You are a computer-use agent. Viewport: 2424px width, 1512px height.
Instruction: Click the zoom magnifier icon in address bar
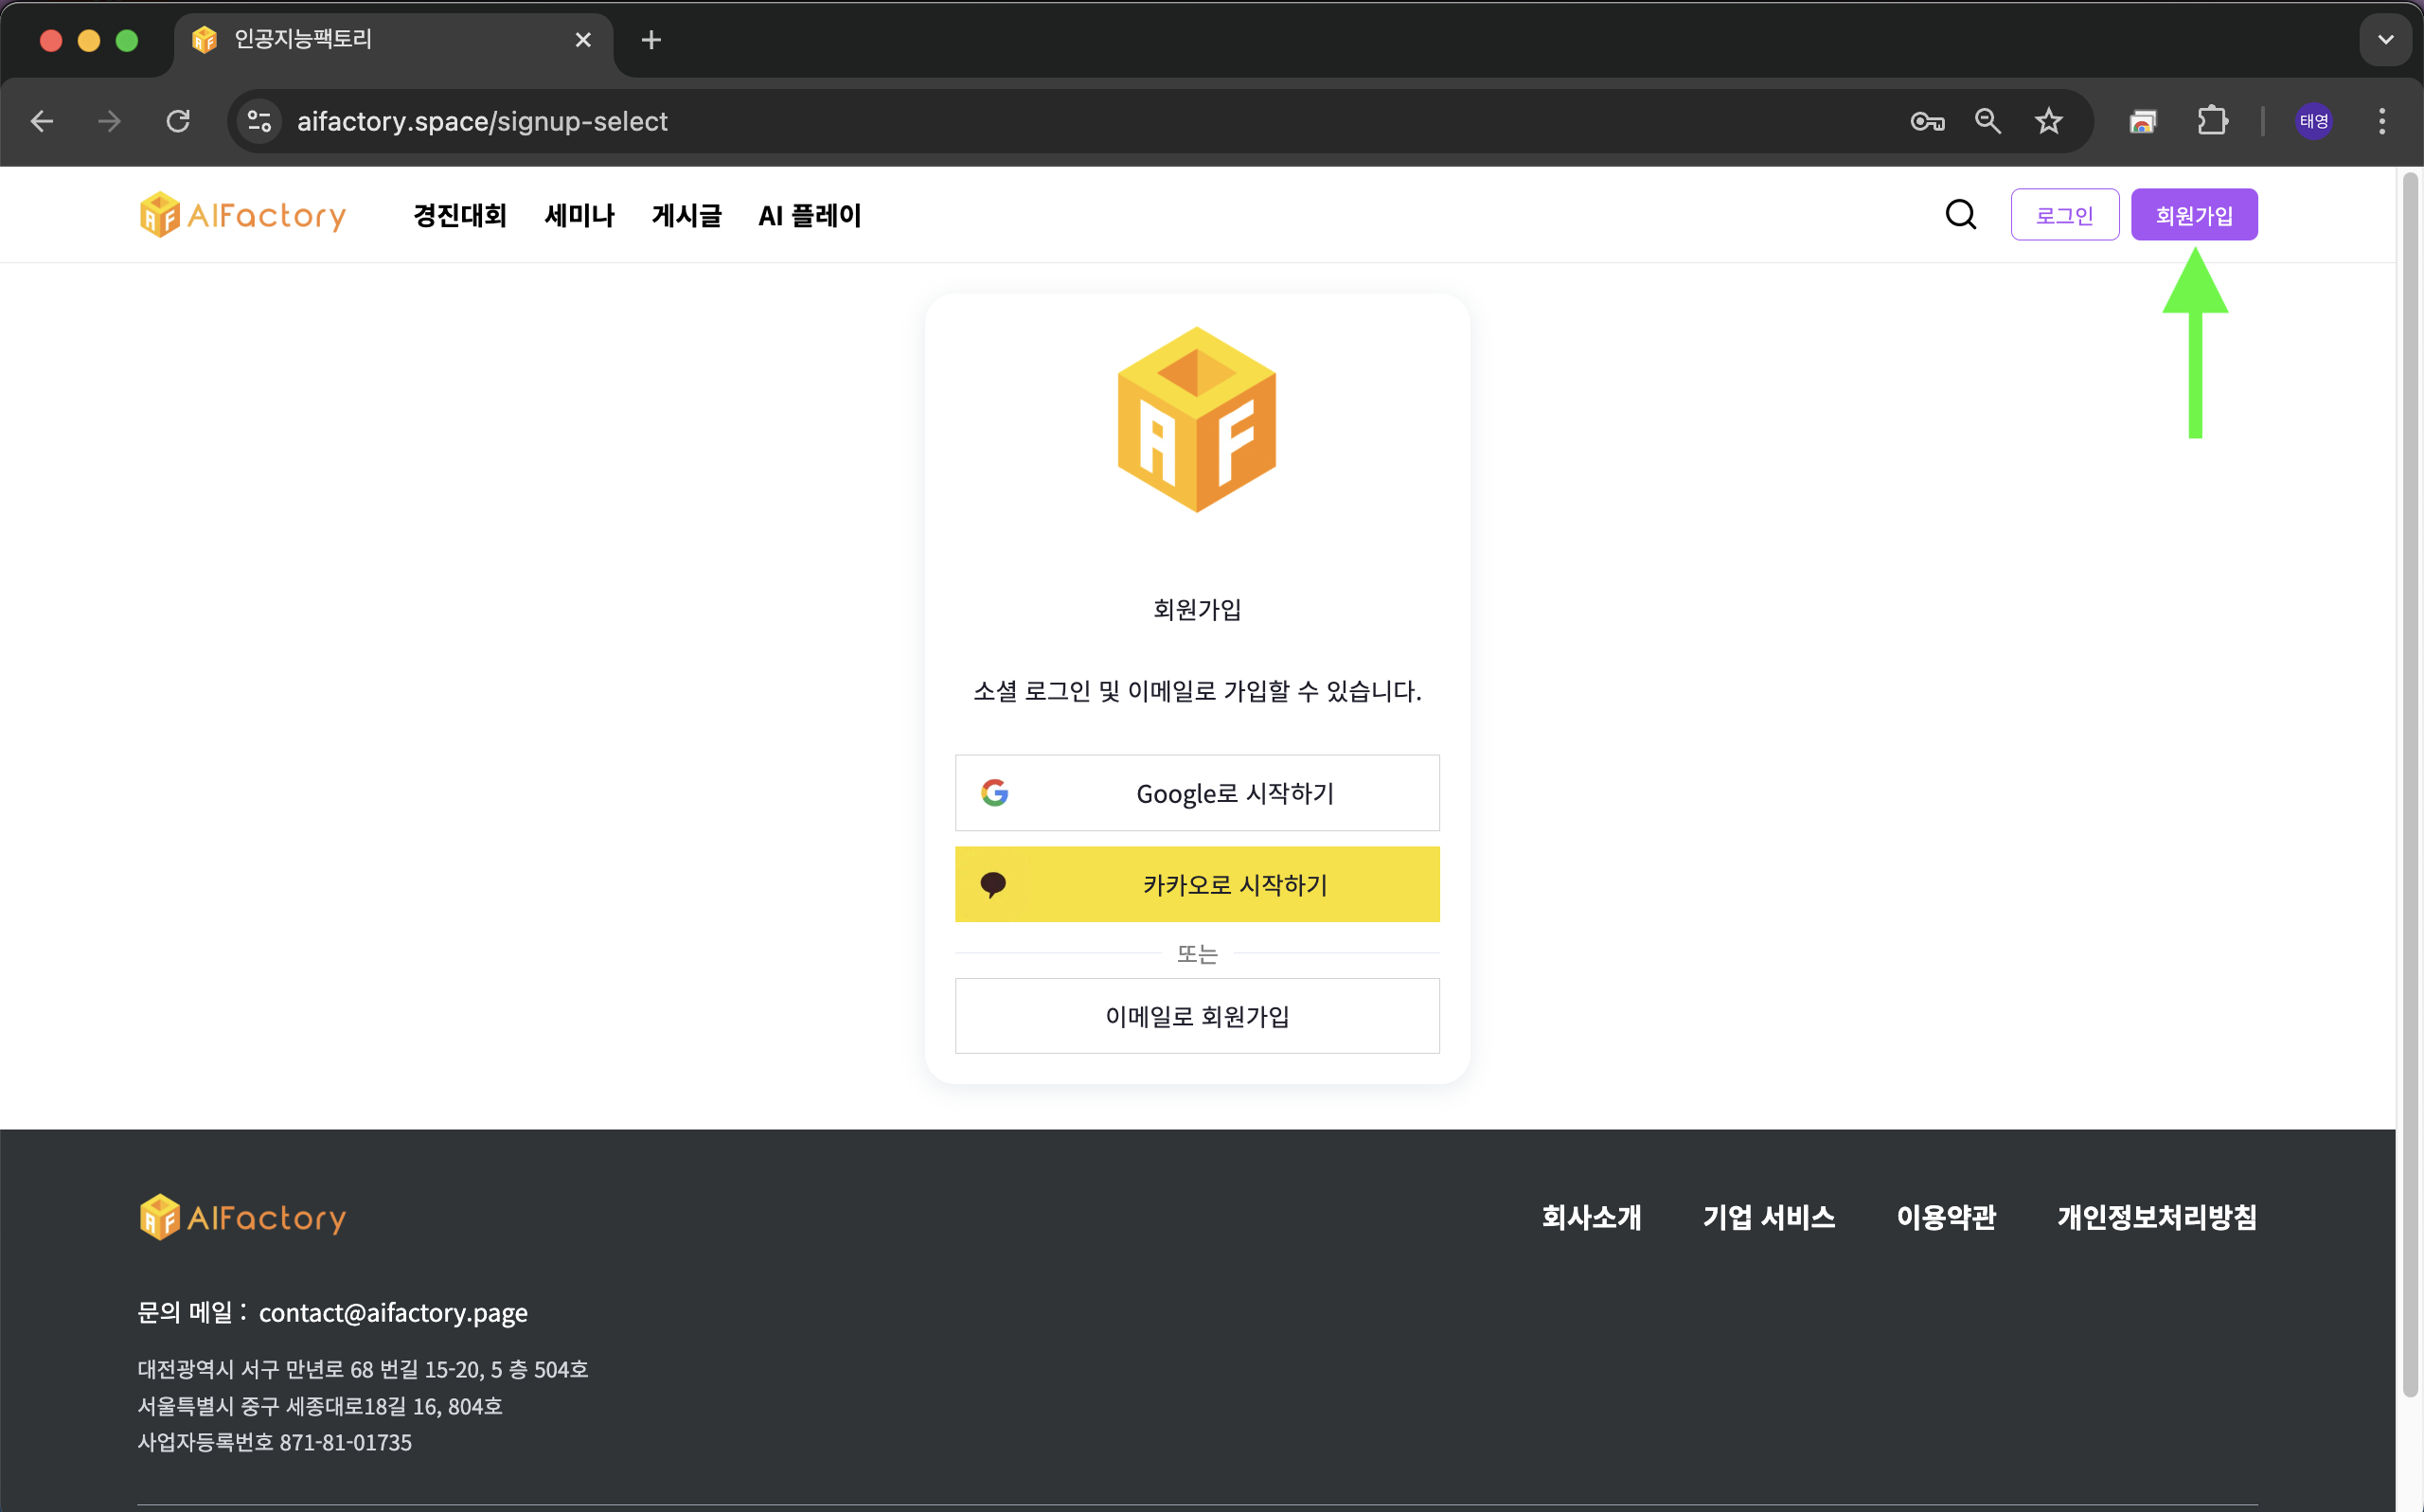(x=1988, y=121)
